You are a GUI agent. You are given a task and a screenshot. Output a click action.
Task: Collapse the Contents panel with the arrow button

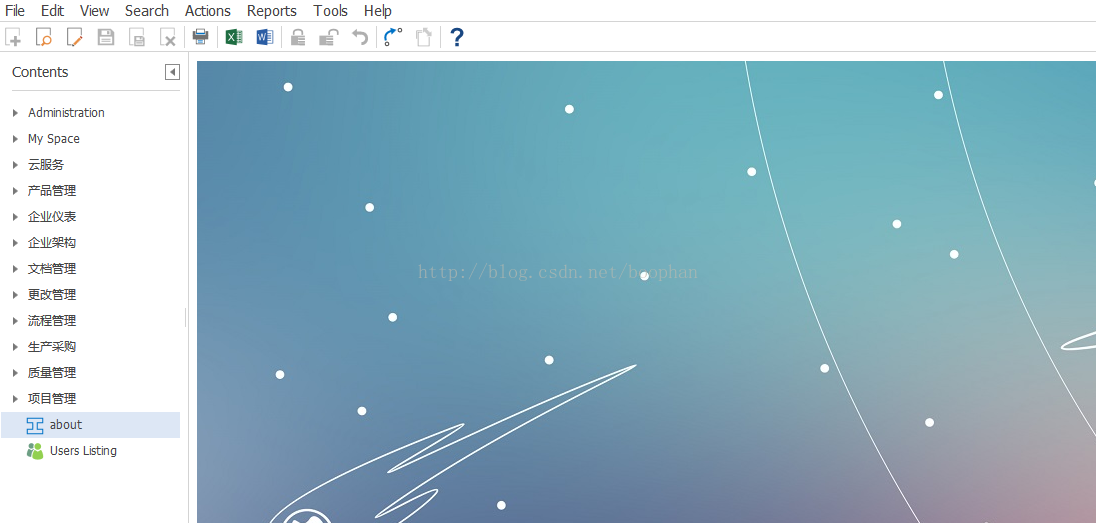(172, 72)
